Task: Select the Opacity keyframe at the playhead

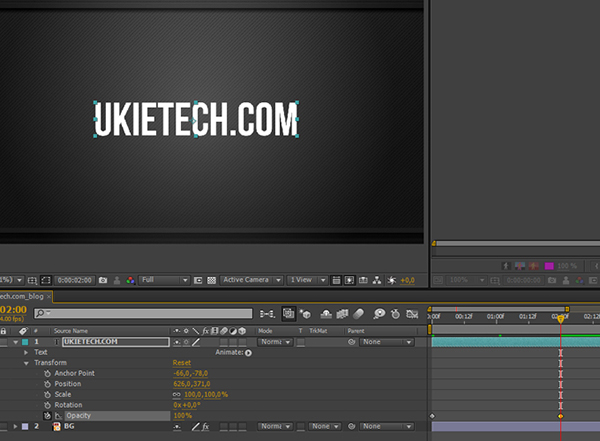Action: coord(561,416)
